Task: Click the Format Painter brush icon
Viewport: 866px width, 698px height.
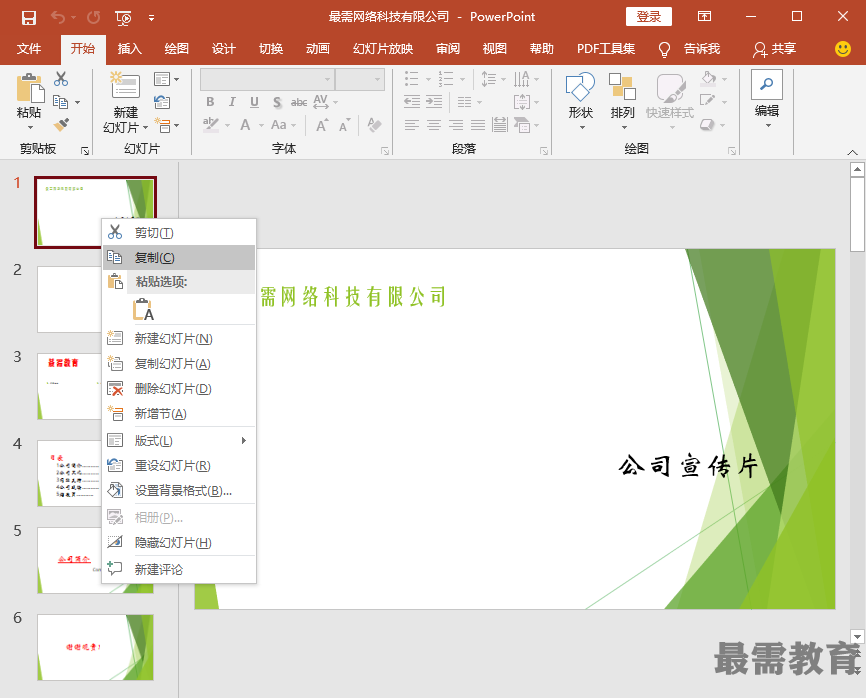Action: pos(61,125)
